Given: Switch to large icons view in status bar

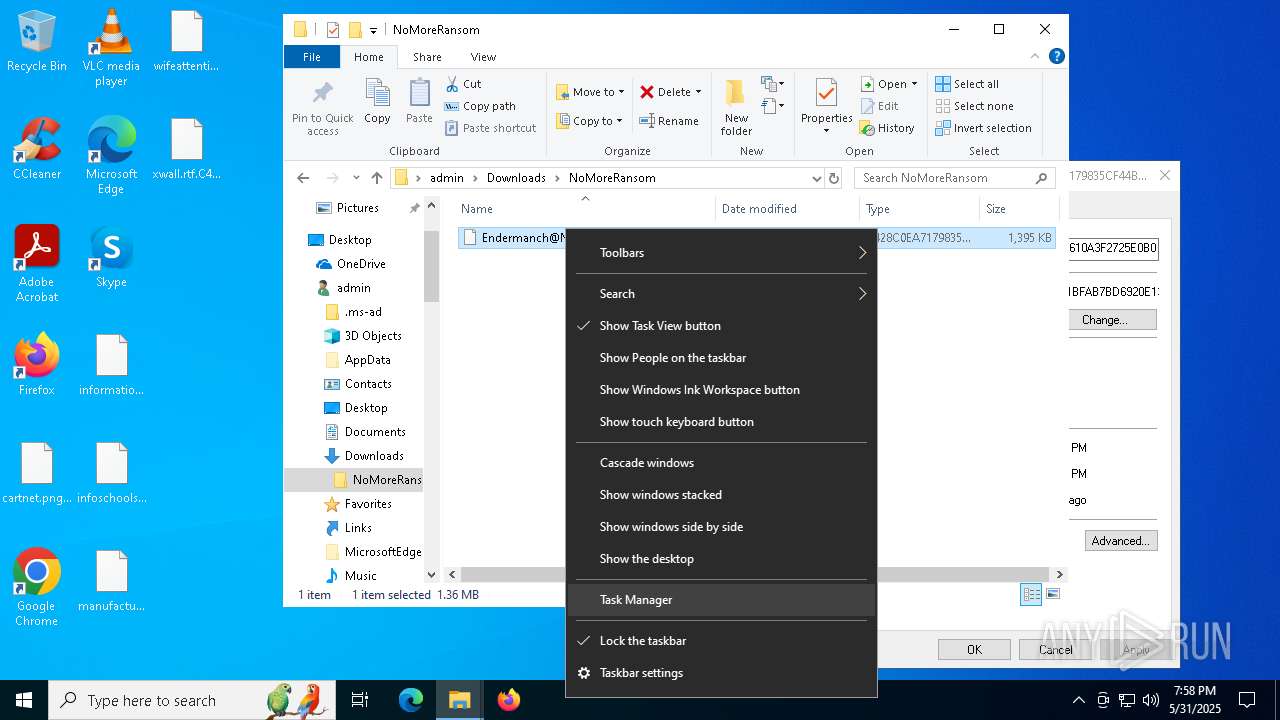Looking at the screenshot, I should [1052, 595].
